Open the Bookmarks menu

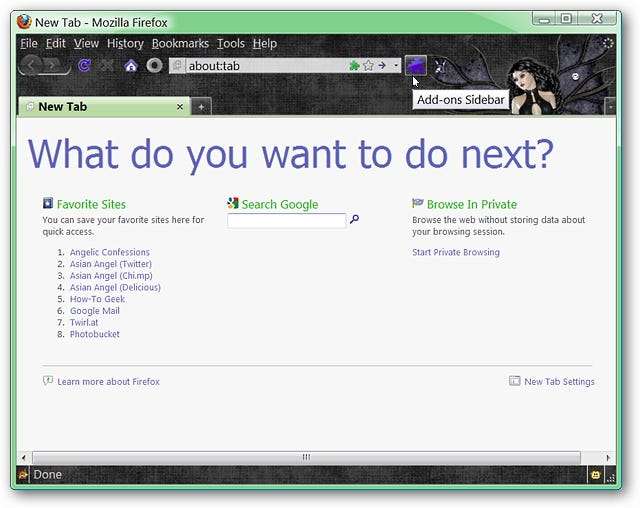tap(180, 43)
